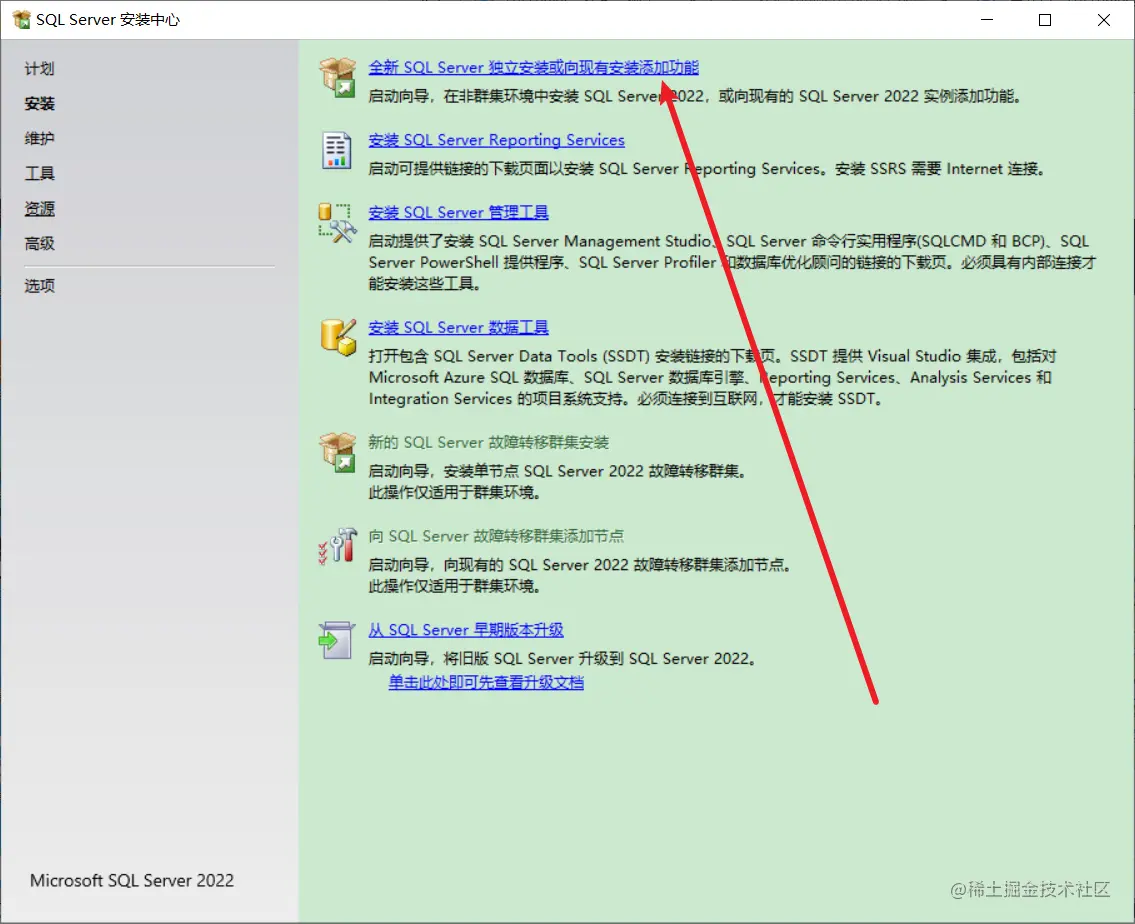Switch to the 工具 page
Screen dimensions: 1135x924
(x=39, y=173)
